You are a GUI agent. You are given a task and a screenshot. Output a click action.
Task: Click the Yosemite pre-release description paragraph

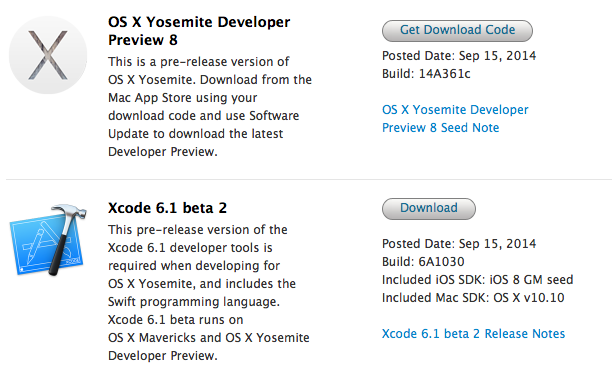pyautogui.click(x=210, y=107)
